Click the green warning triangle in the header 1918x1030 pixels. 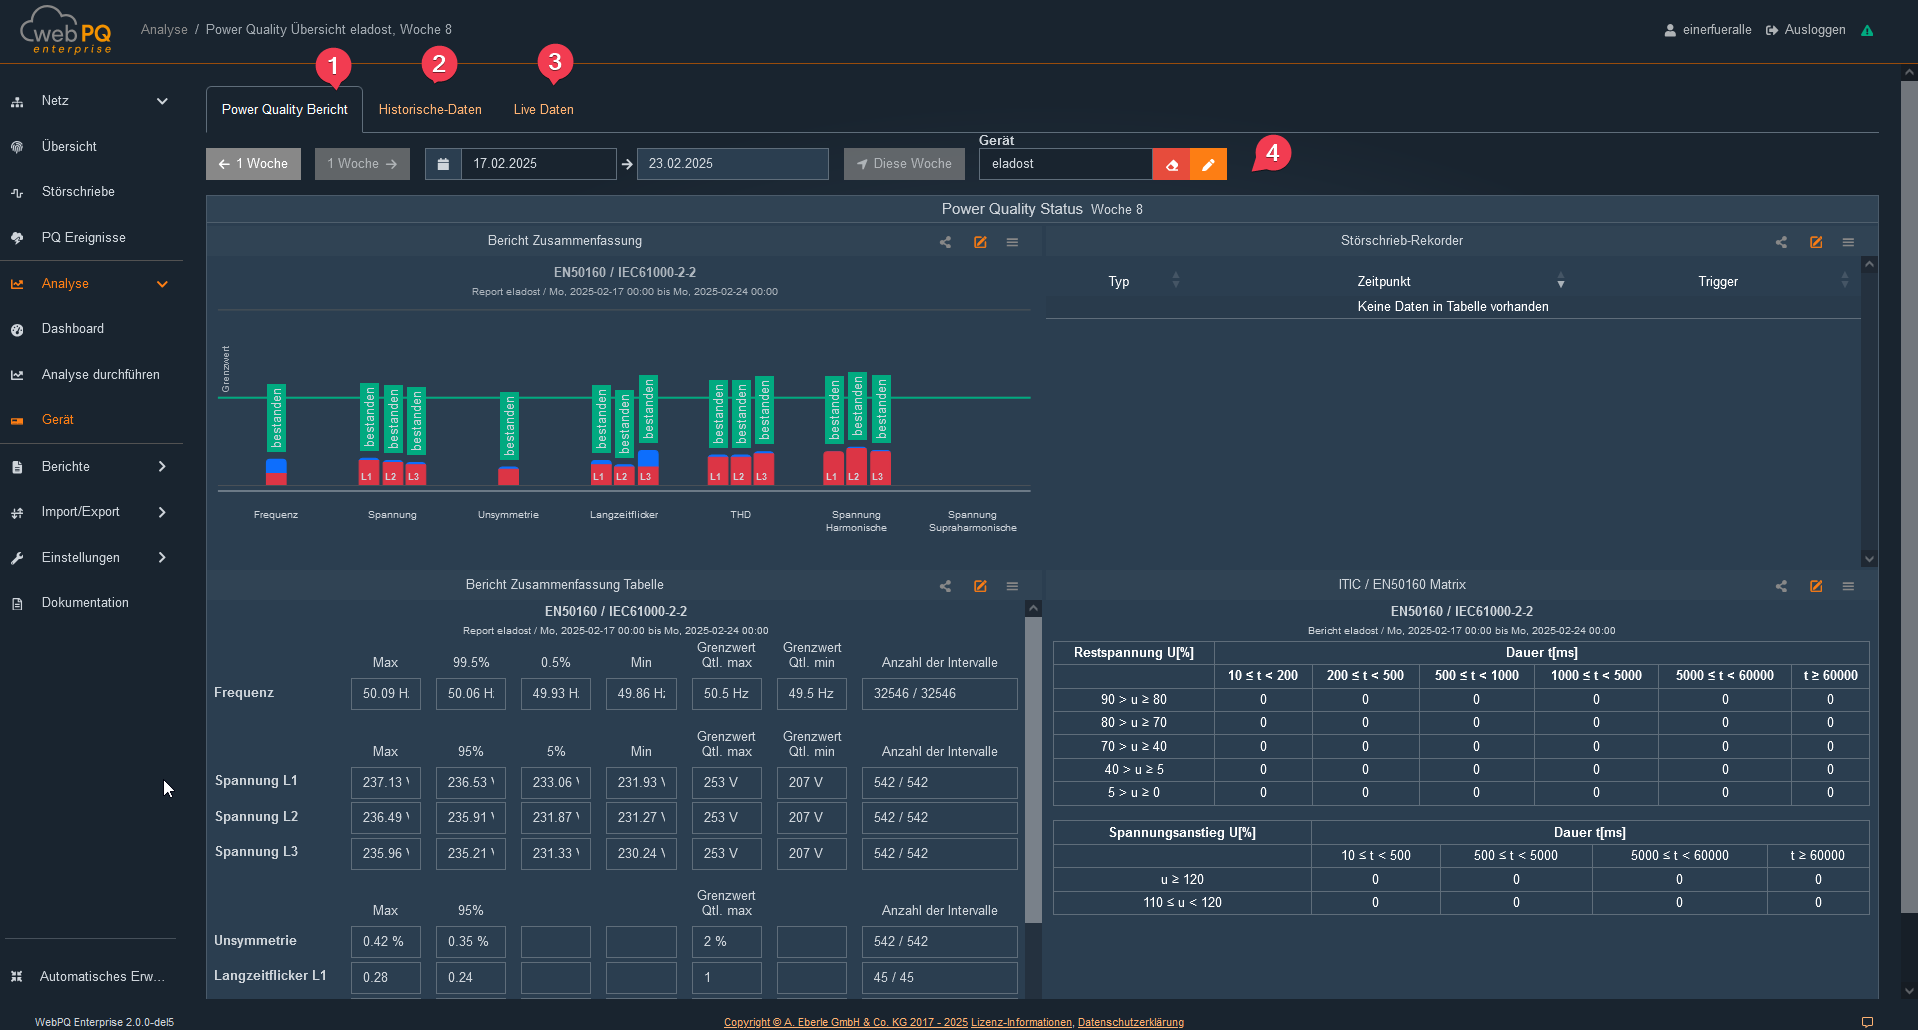[x=1867, y=31]
